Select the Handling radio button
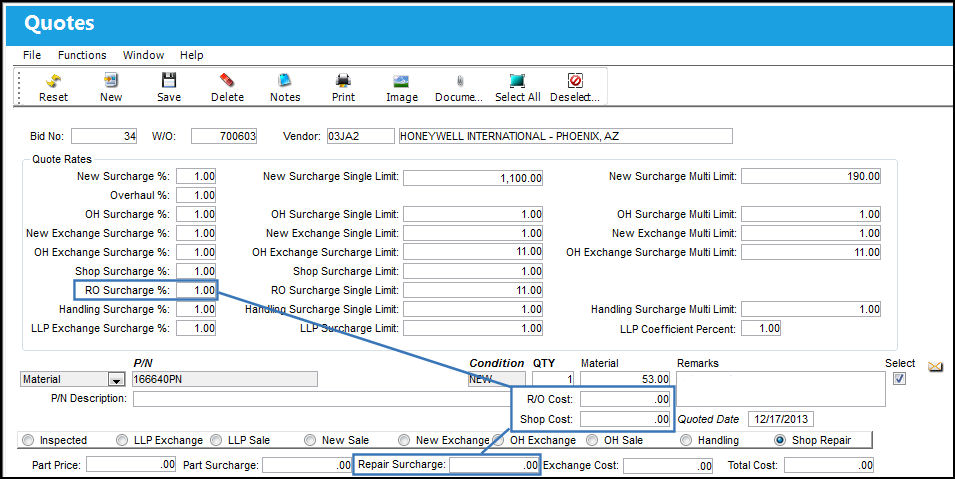 click(686, 440)
